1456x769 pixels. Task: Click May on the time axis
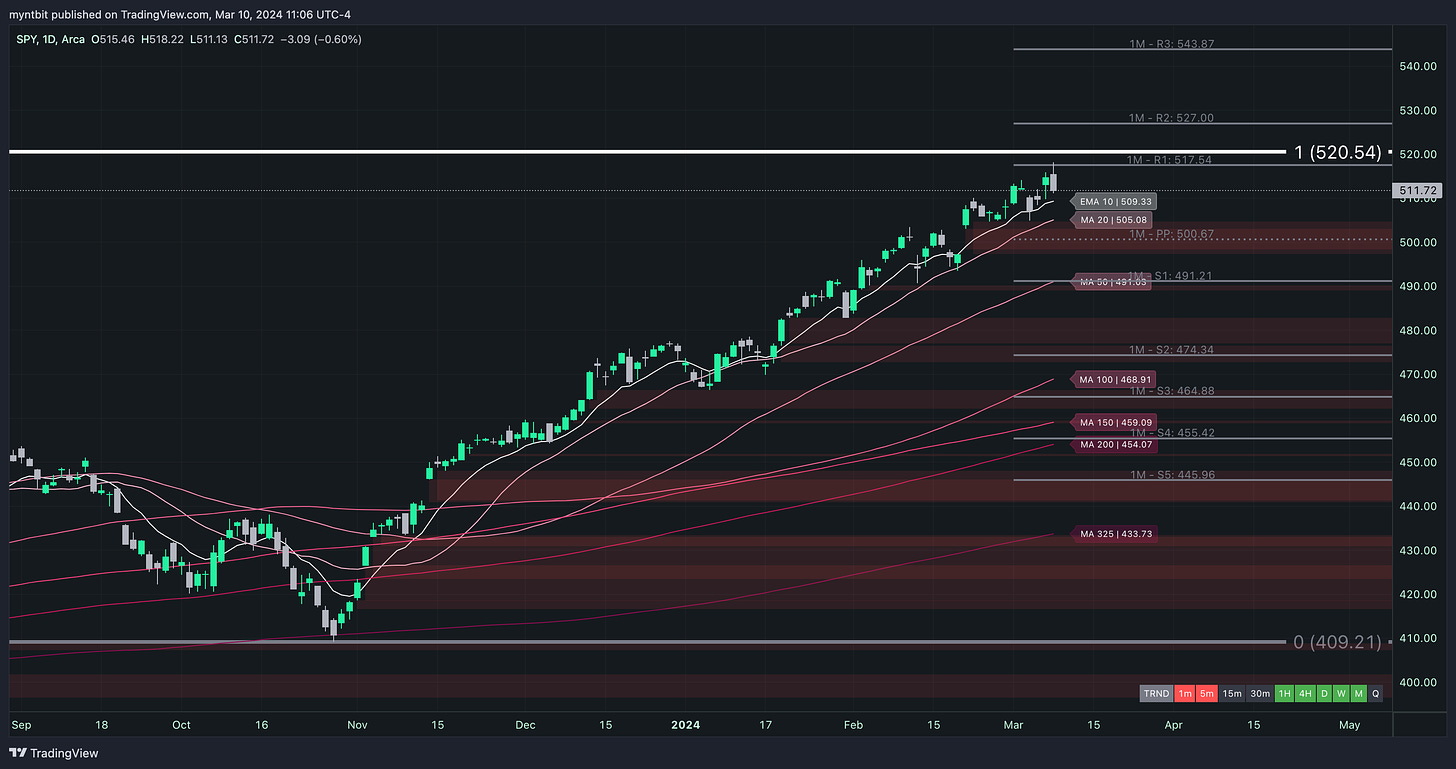[x=1349, y=723]
